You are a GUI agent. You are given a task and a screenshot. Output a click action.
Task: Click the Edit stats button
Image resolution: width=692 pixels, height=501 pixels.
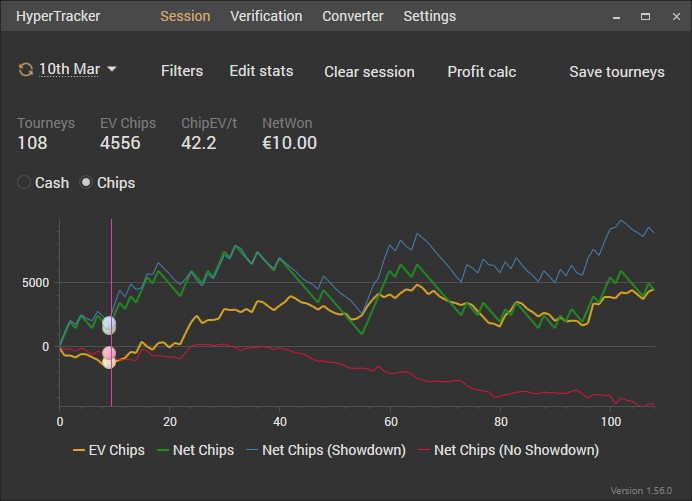point(261,71)
